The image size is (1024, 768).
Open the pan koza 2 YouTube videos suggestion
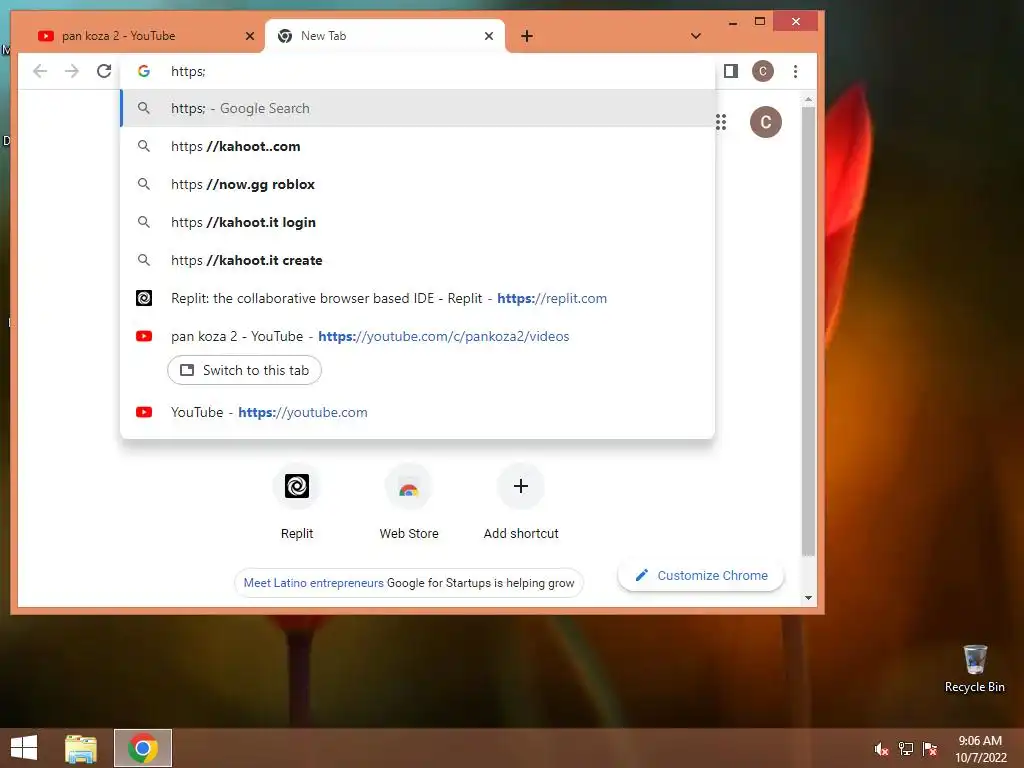pyautogui.click(x=418, y=336)
